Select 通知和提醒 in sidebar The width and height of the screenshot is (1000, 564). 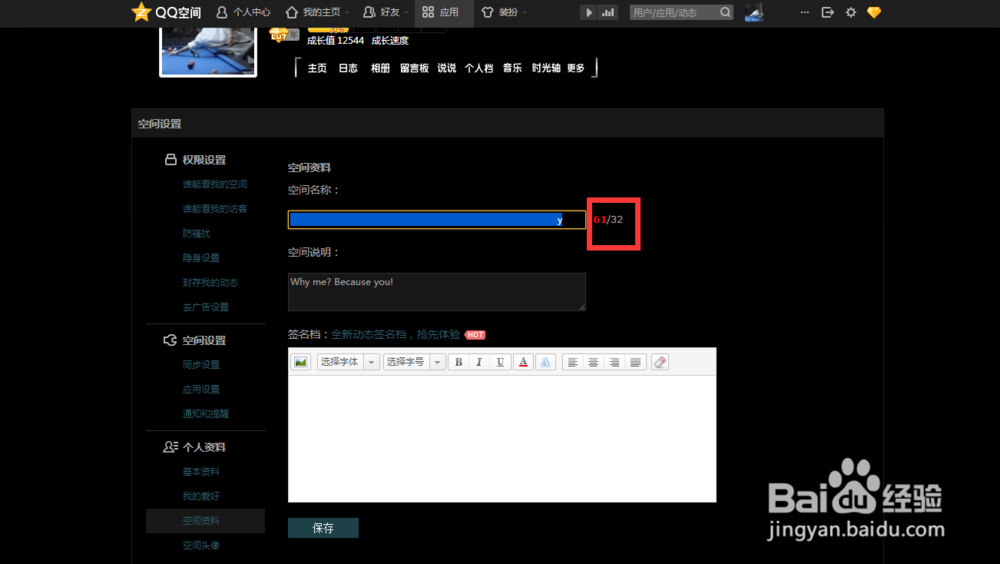[x=205, y=413]
